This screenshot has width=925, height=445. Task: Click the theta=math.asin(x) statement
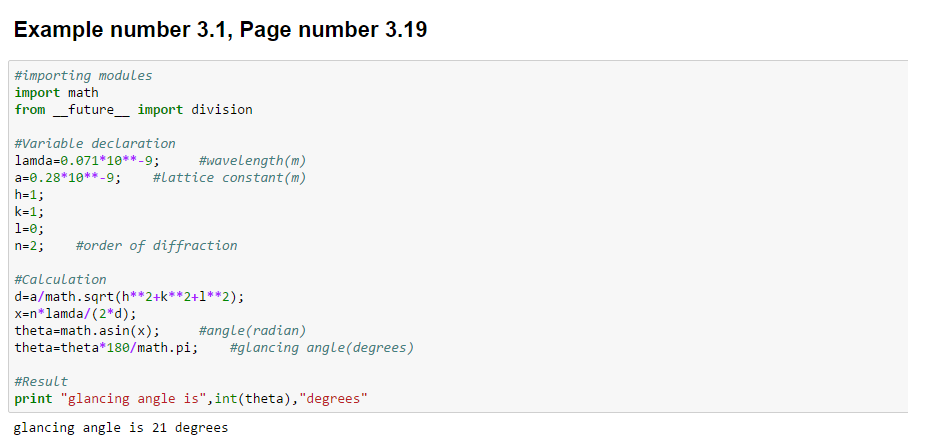click(87, 330)
